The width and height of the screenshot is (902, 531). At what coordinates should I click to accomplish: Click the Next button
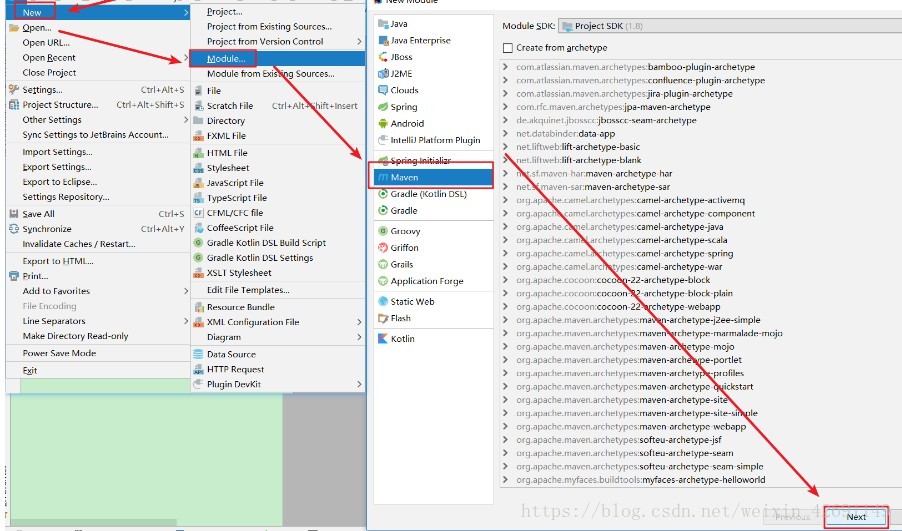pyautogui.click(x=856, y=517)
